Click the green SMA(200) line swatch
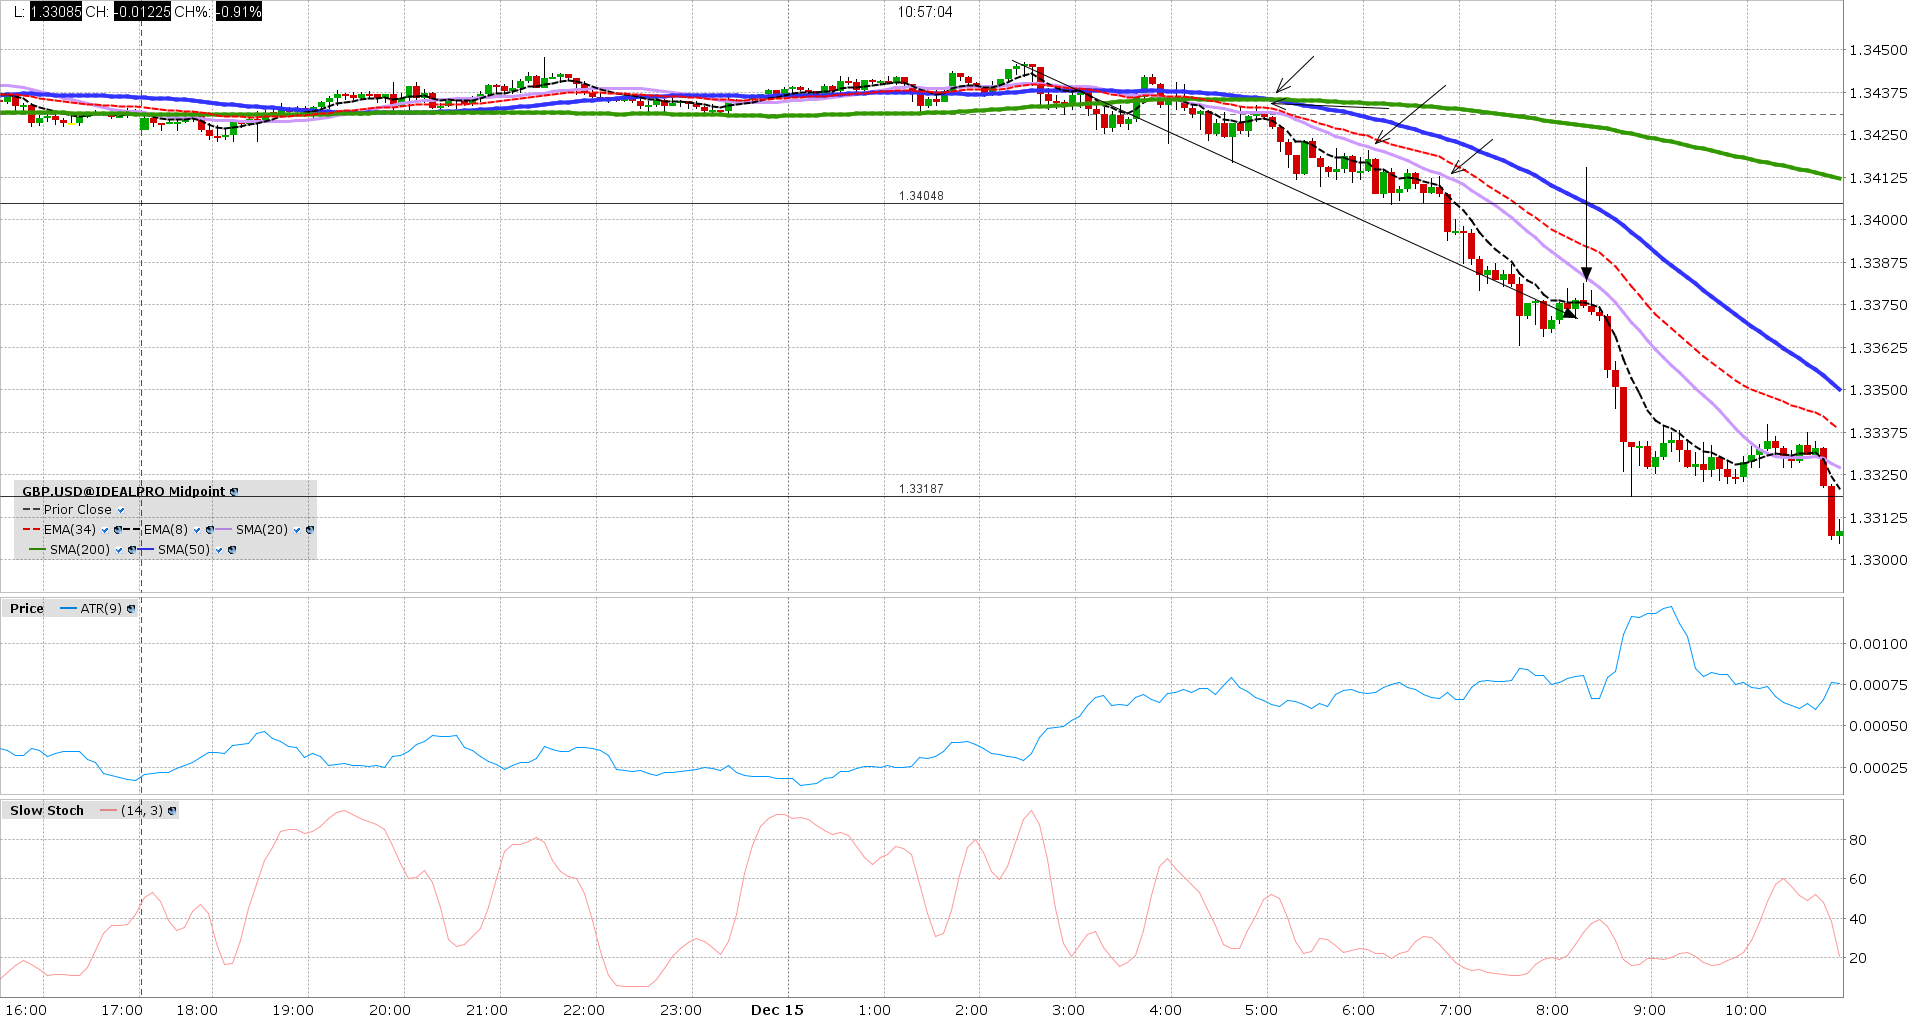This screenshot has width=1916, height=1025. pyautogui.click(x=37, y=549)
